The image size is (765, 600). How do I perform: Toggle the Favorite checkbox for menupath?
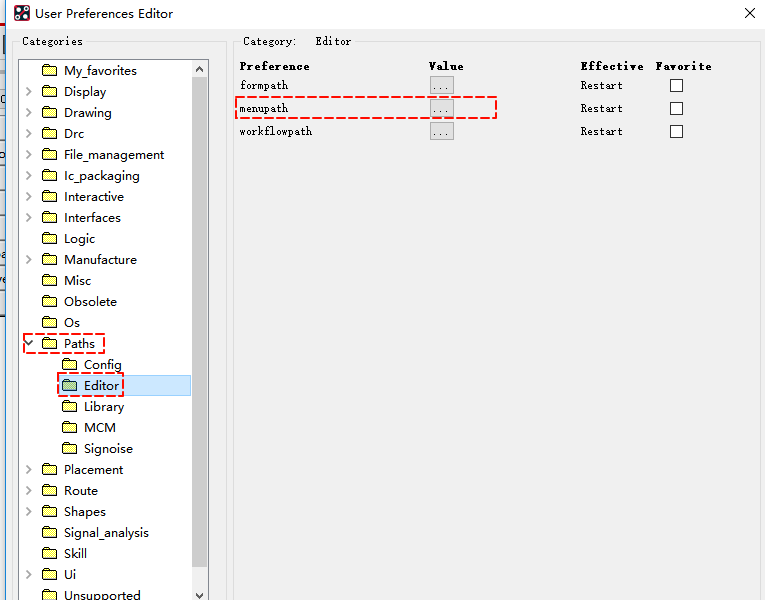(676, 109)
